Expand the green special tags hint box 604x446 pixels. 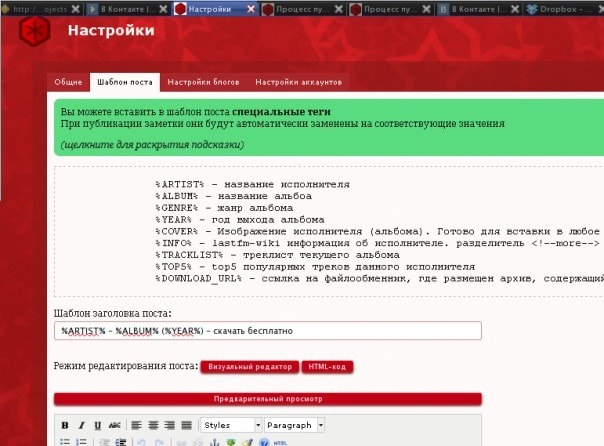pos(329,127)
